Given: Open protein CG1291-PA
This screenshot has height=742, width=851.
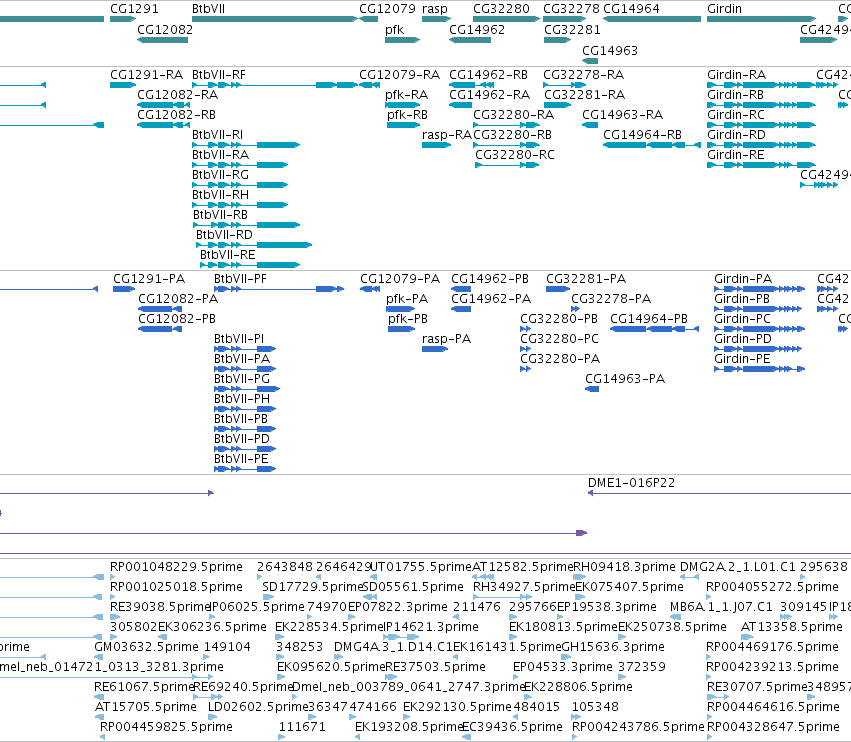Looking at the screenshot, I should tap(149, 278).
